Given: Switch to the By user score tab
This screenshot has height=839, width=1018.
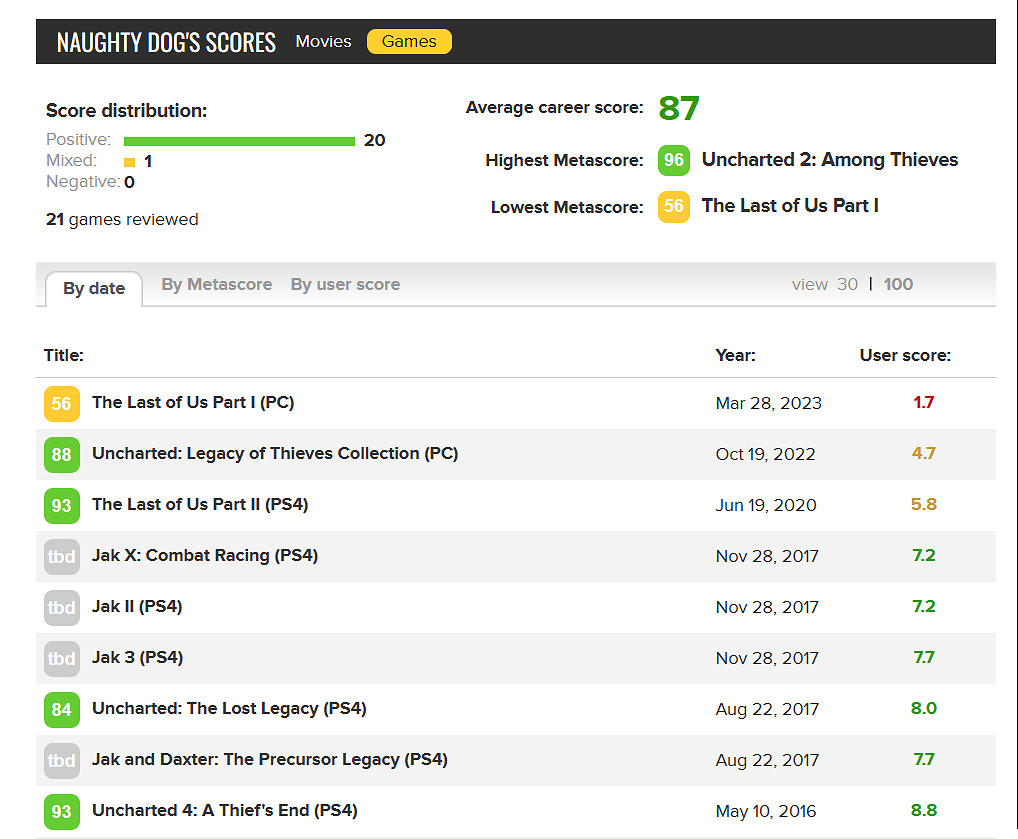Looking at the screenshot, I should [345, 284].
